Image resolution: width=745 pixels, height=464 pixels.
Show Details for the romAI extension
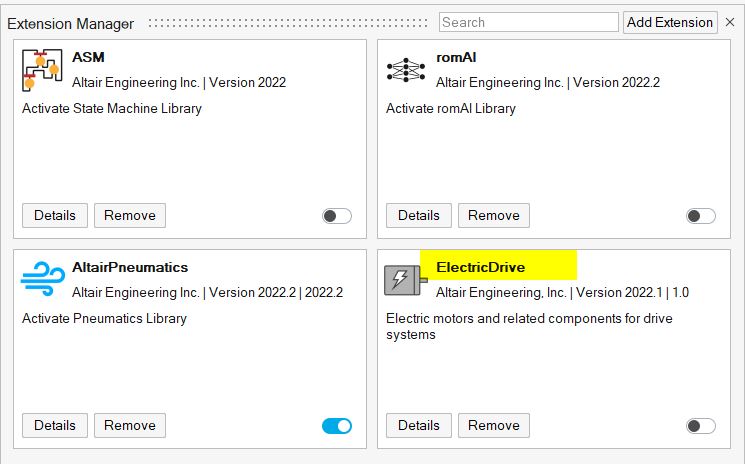click(x=419, y=215)
